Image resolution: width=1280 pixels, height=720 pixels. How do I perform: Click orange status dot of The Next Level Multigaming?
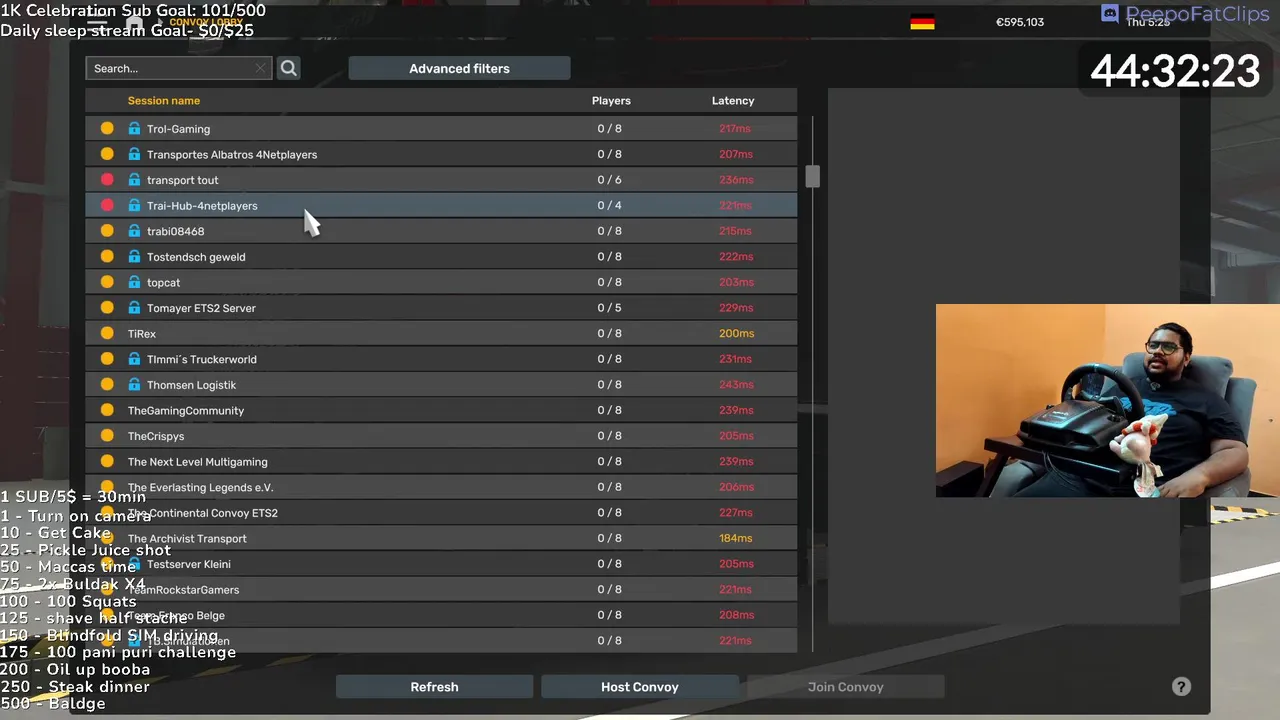[x=107, y=461]
